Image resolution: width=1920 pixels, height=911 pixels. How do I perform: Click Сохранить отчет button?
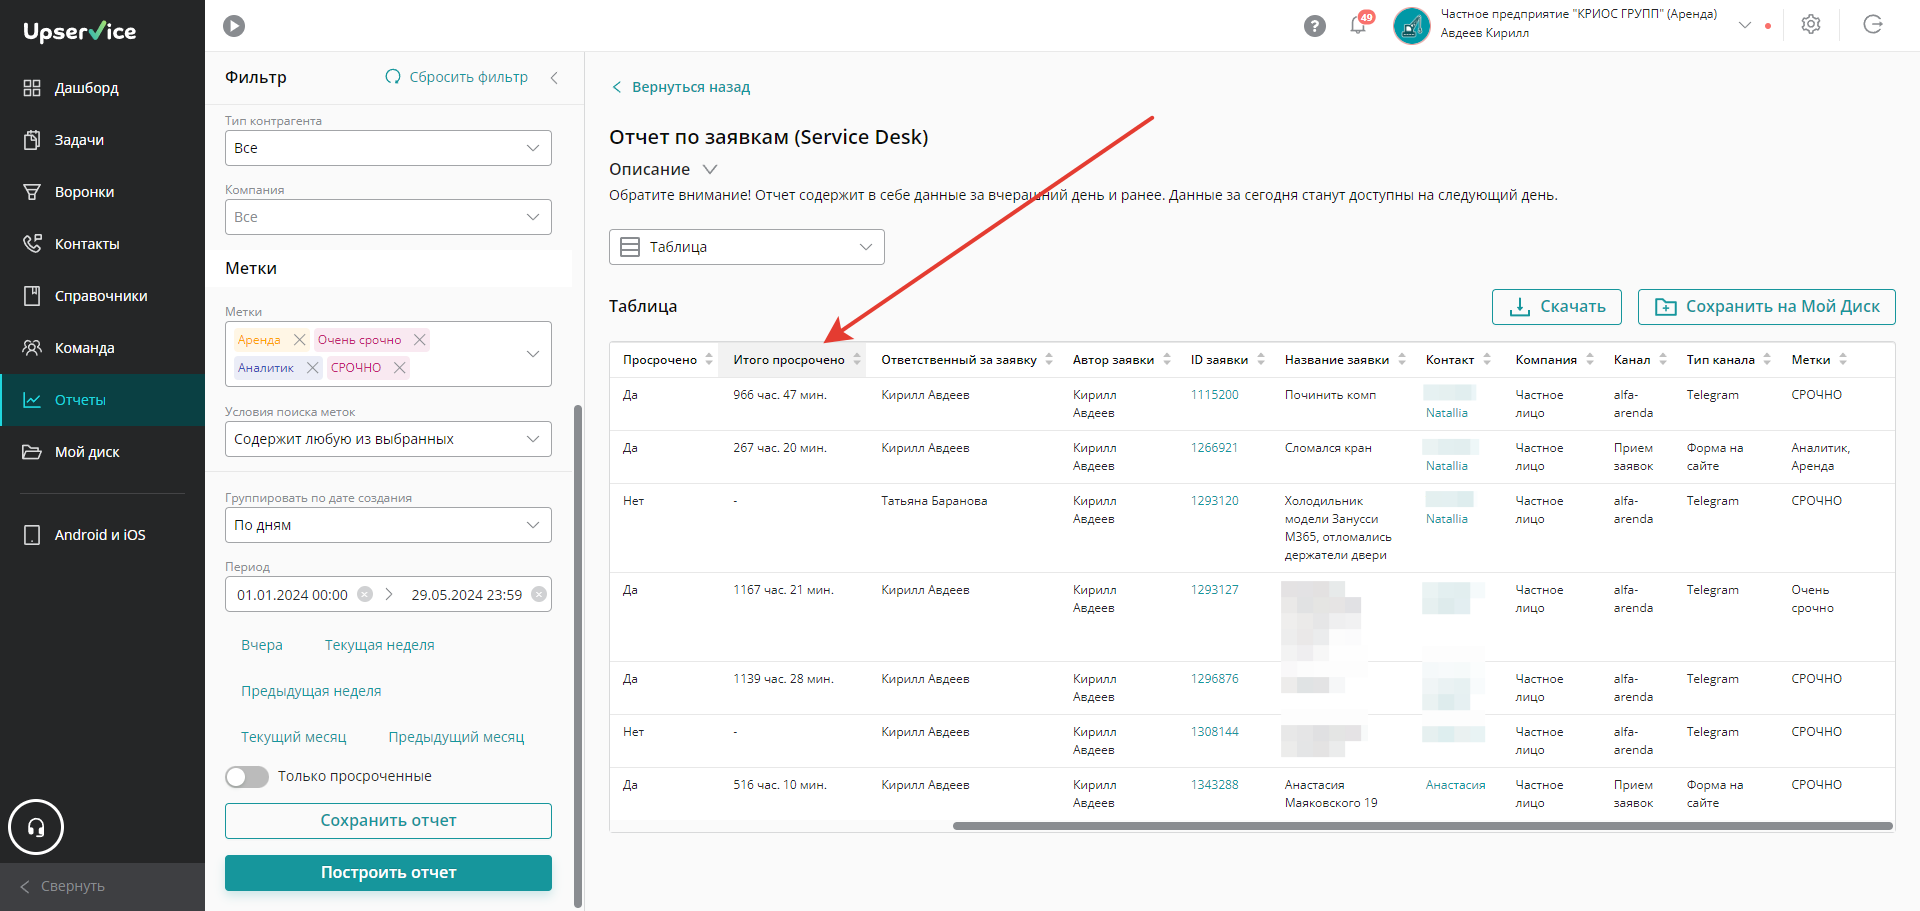coord(388,821)
